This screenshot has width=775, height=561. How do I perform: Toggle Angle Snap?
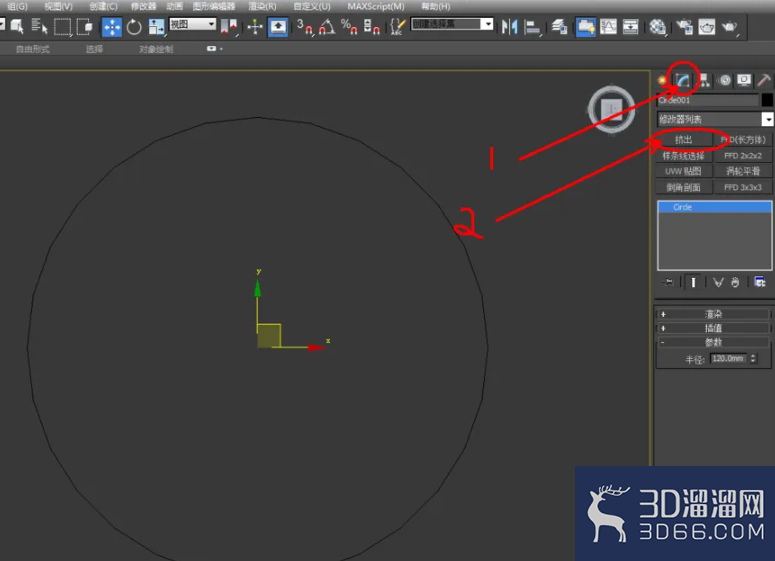326,27
